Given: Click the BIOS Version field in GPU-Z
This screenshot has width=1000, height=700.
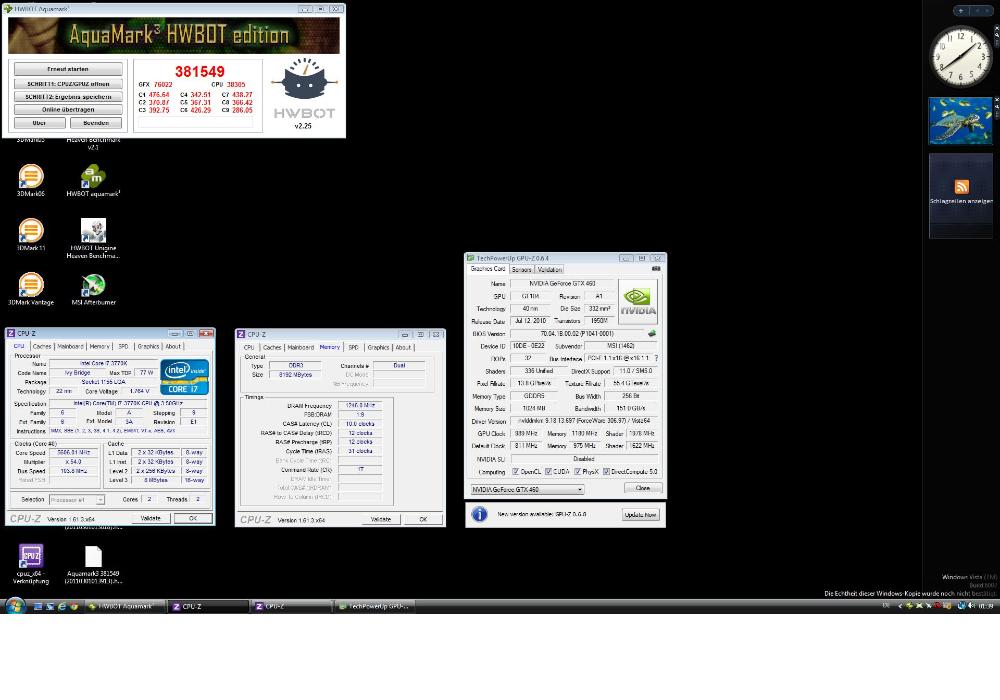Looking at the screenshot, I should (577, 333).
